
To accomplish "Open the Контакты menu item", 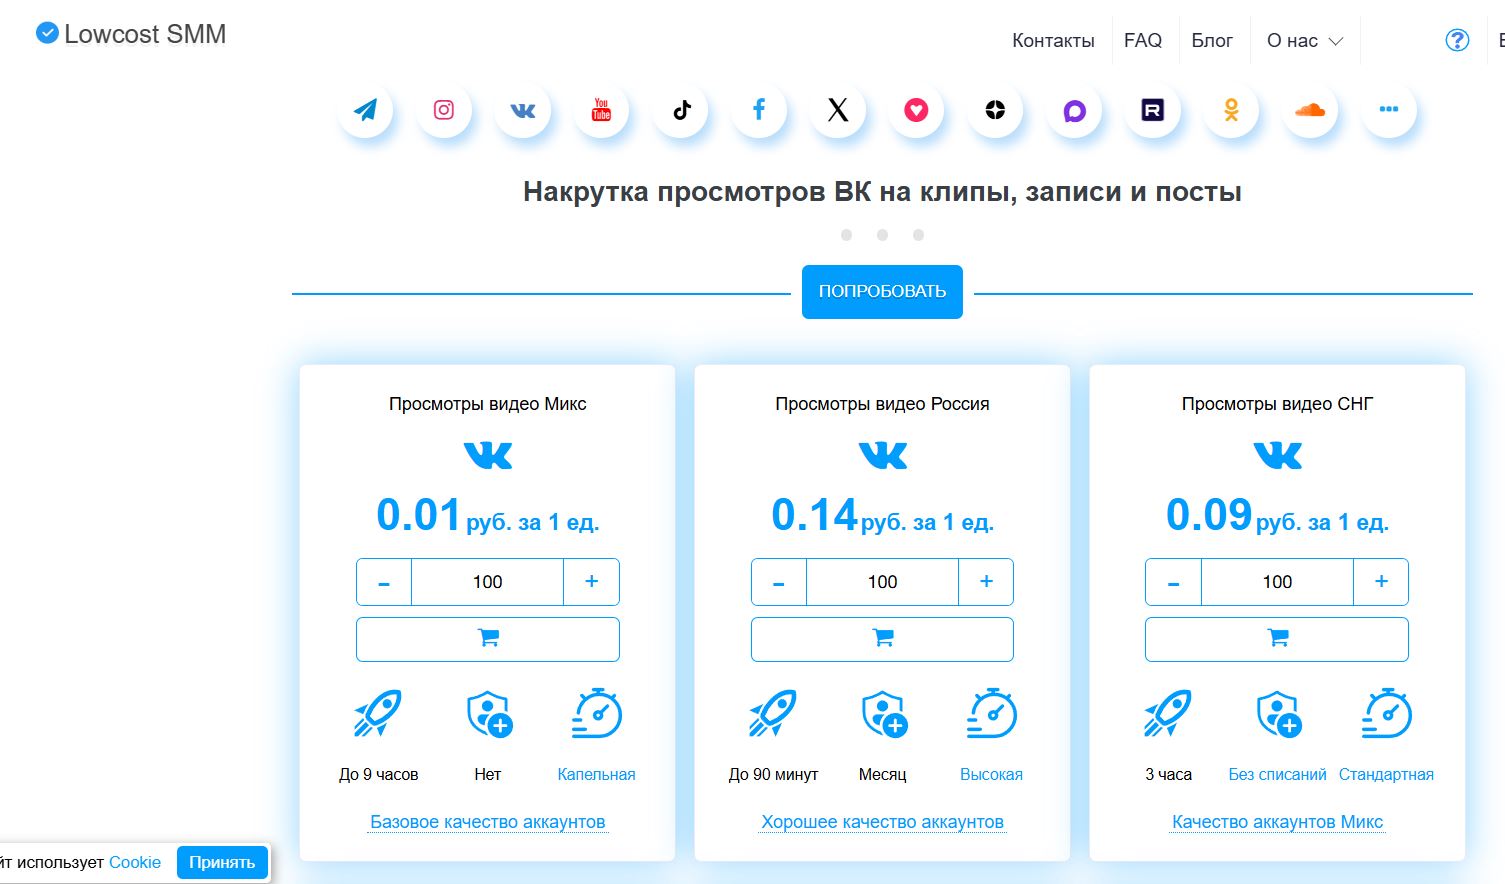I will click(x=1052, y=40).
